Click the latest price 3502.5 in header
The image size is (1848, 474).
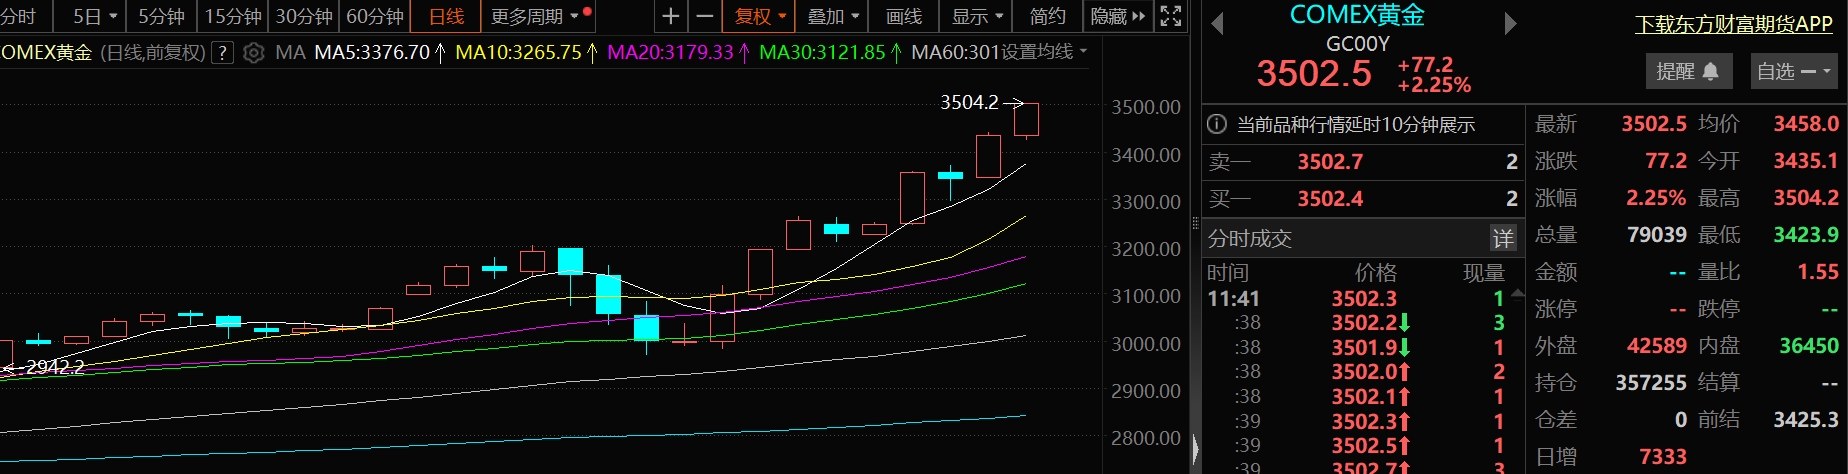click(x=1314, y=73)
